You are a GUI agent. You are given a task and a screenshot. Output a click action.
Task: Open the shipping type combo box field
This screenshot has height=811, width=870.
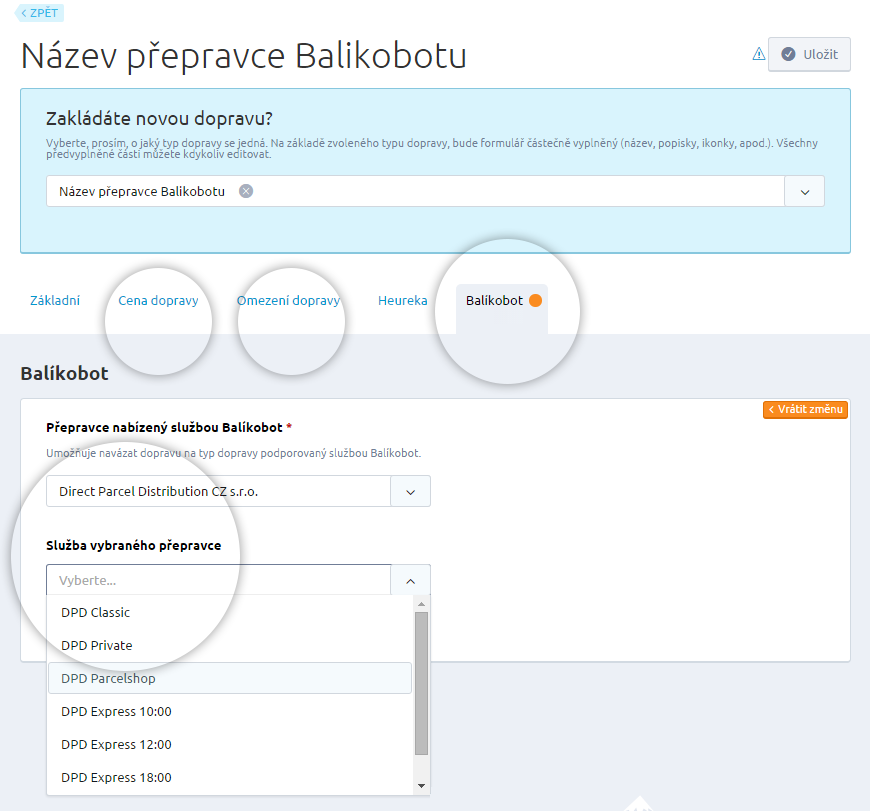pos(435,191)
